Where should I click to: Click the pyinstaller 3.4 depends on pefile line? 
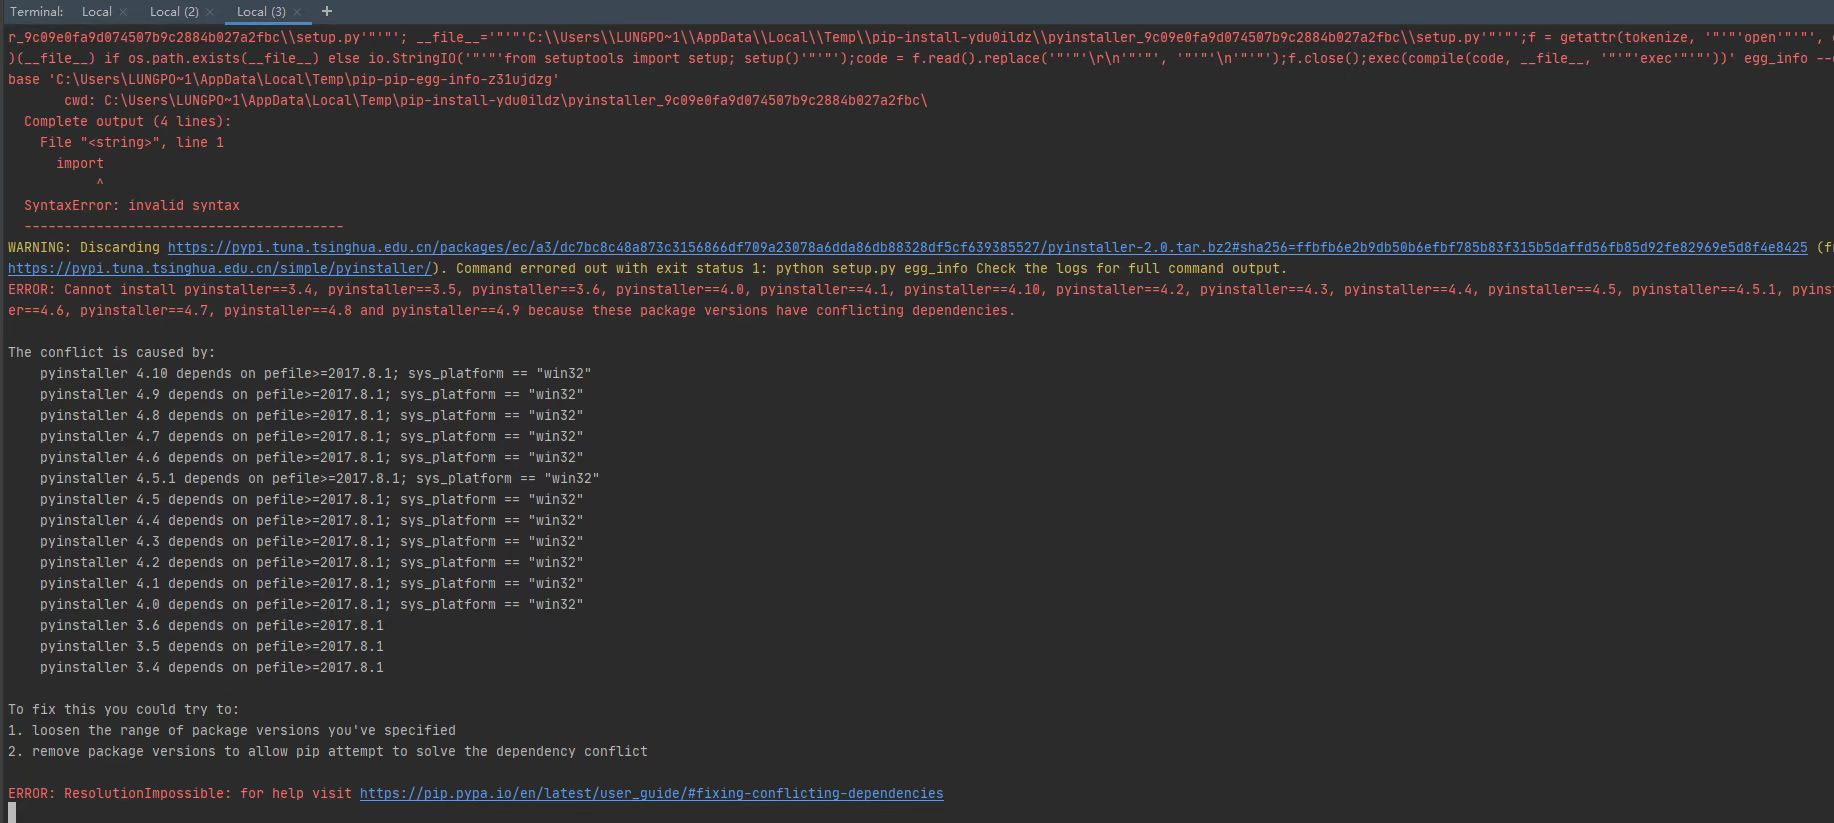coord(212,667)
